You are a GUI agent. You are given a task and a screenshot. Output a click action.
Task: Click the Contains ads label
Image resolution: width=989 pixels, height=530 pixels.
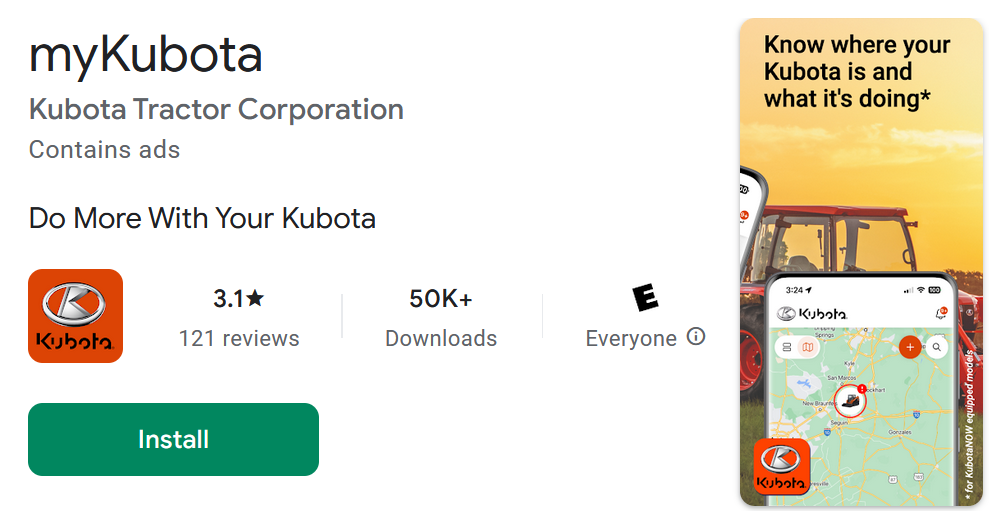pos(105,150)
